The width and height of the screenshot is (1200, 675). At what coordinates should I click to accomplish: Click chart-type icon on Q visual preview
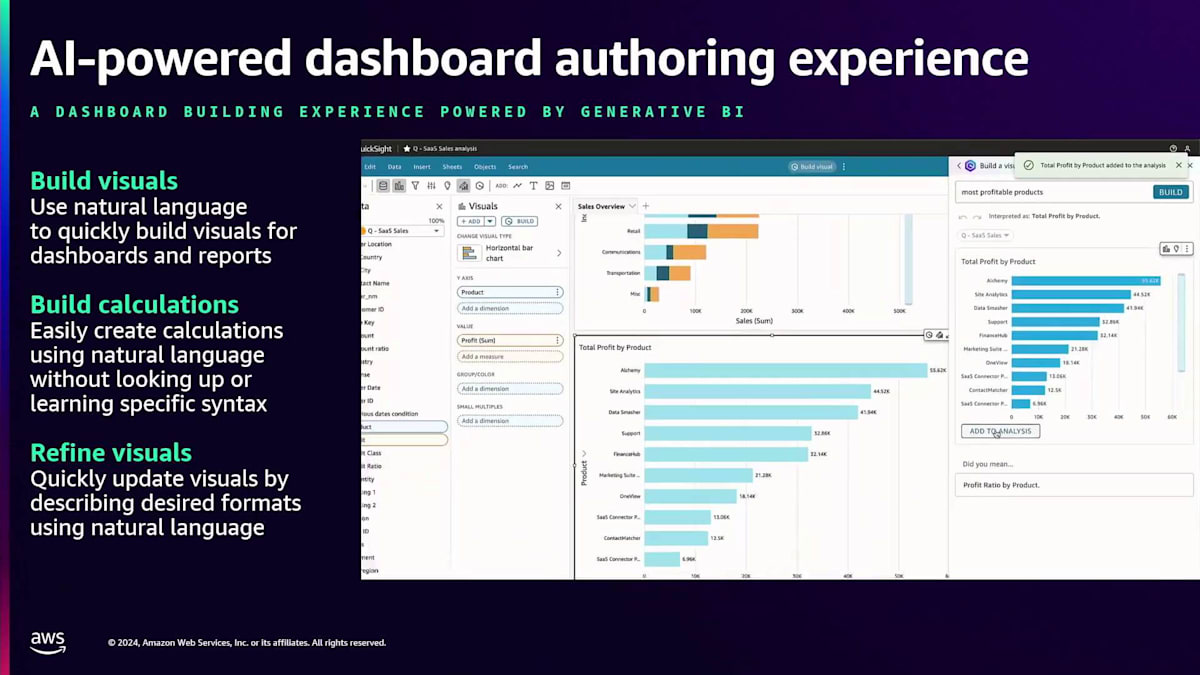1166,248
